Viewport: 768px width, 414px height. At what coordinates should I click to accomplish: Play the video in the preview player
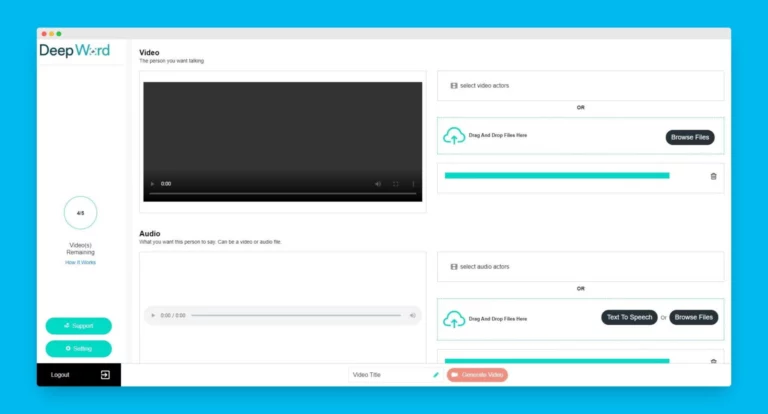(152, 184)
